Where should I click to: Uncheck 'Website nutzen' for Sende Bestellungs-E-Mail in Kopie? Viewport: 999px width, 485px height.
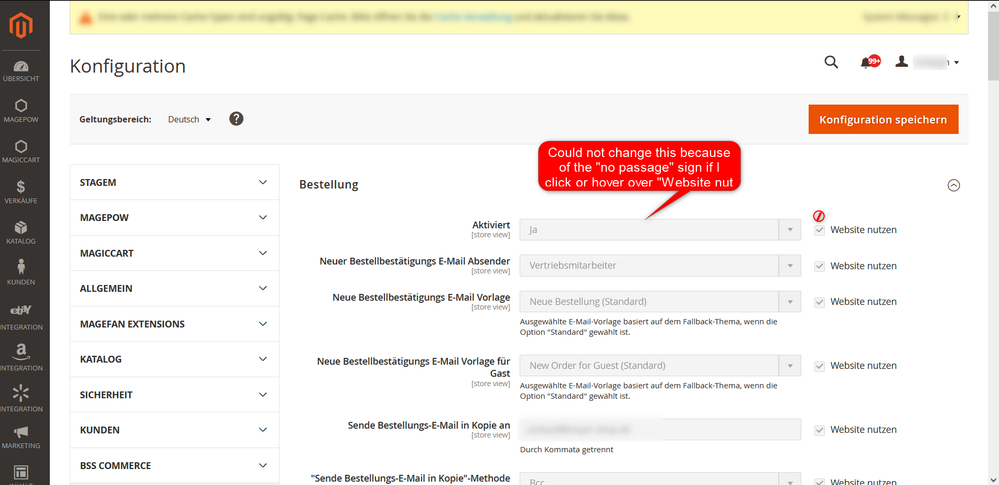click(x=820, y=430)
